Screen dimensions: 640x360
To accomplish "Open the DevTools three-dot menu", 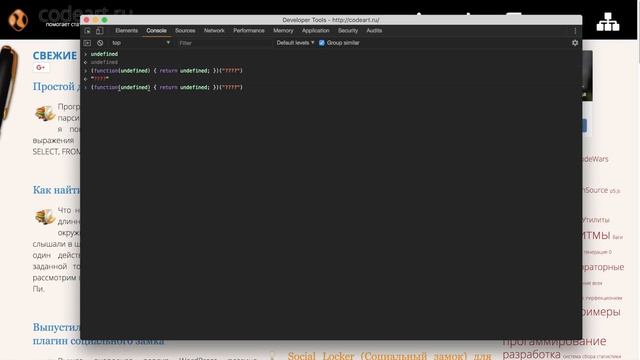I will [575, 31].
